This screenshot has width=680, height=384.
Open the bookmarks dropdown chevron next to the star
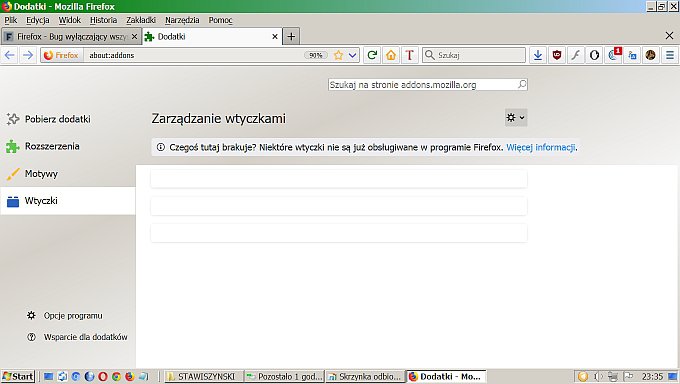pyautogui.click(x=353, y=55)
